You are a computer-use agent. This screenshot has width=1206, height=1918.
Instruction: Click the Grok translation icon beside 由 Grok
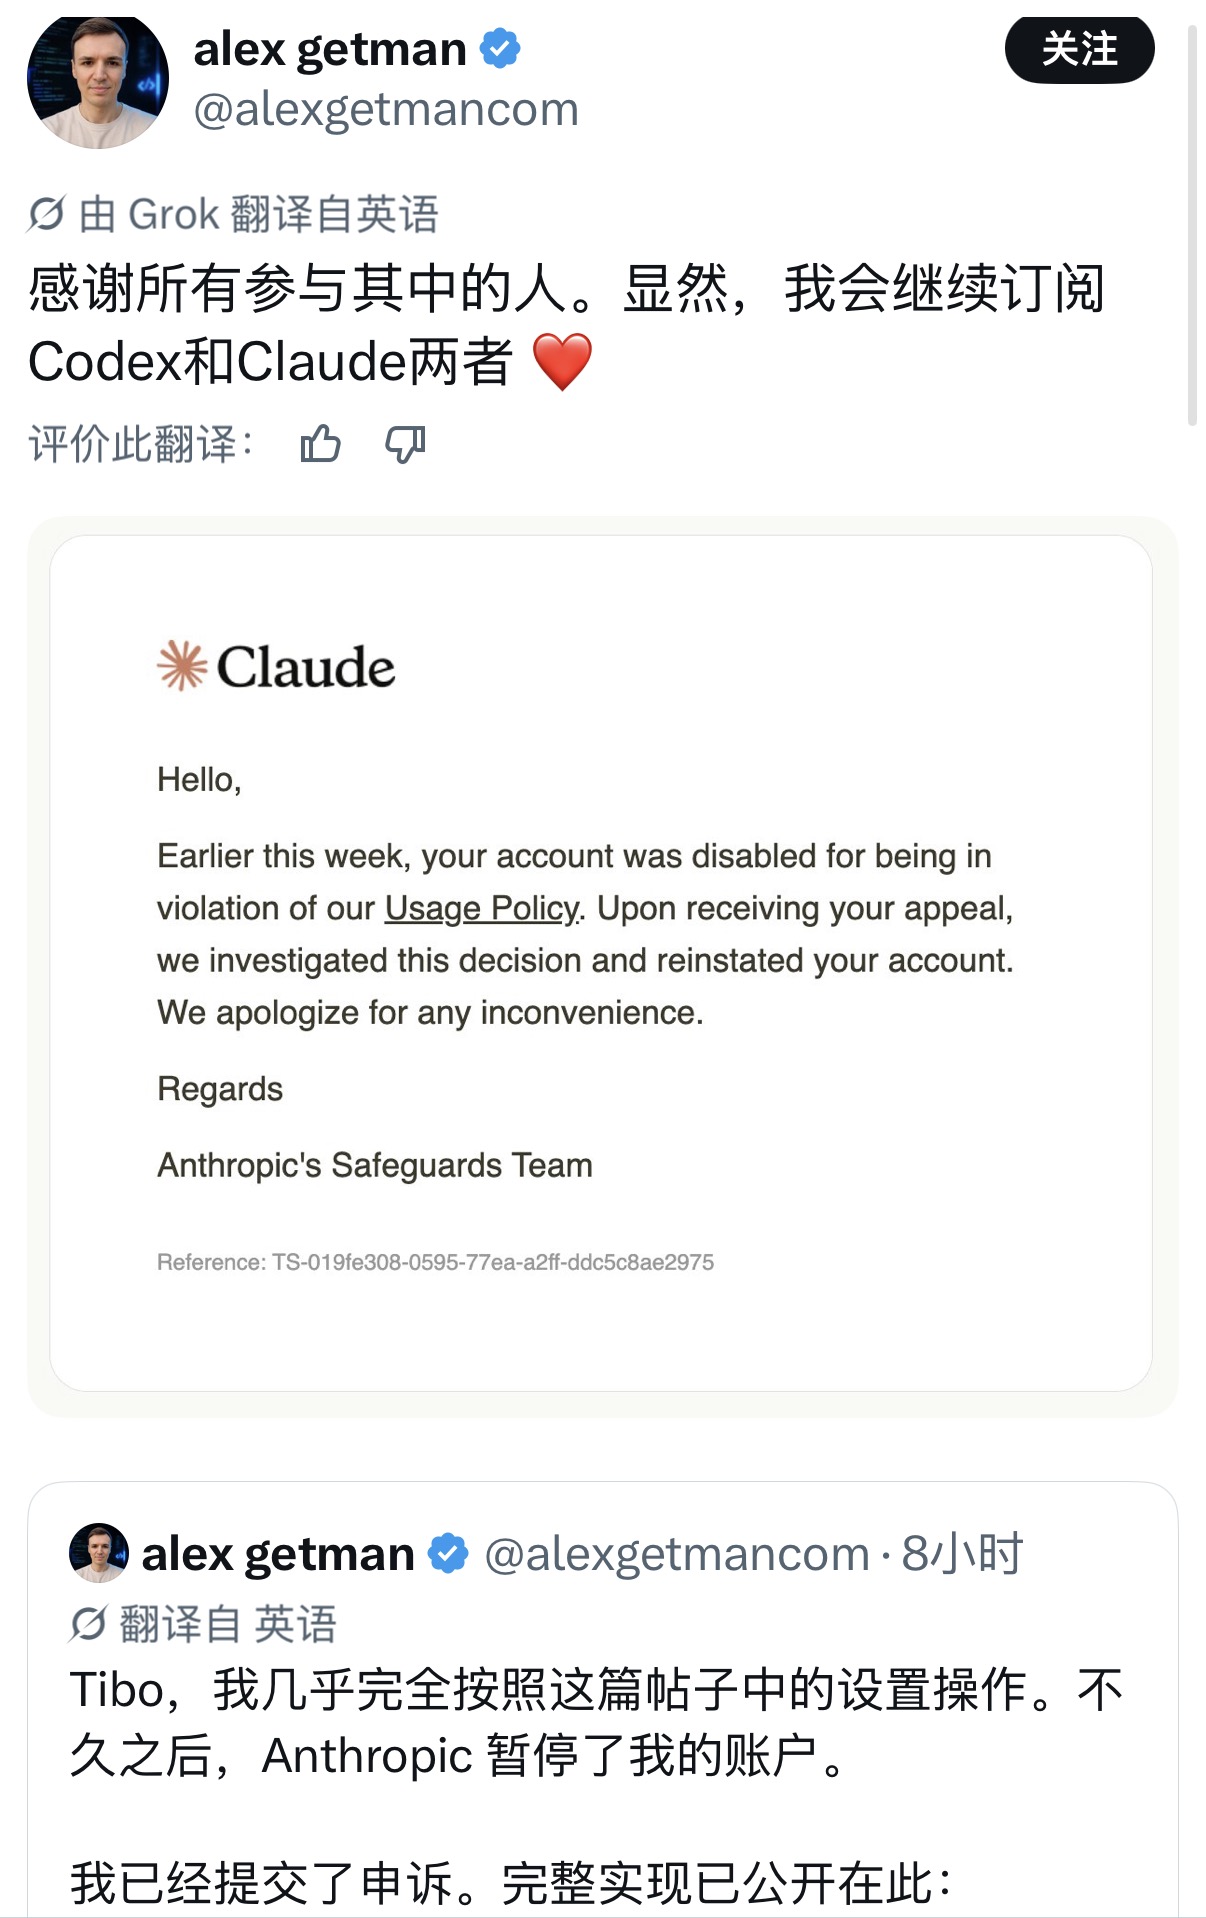click(x=47, y=214)
